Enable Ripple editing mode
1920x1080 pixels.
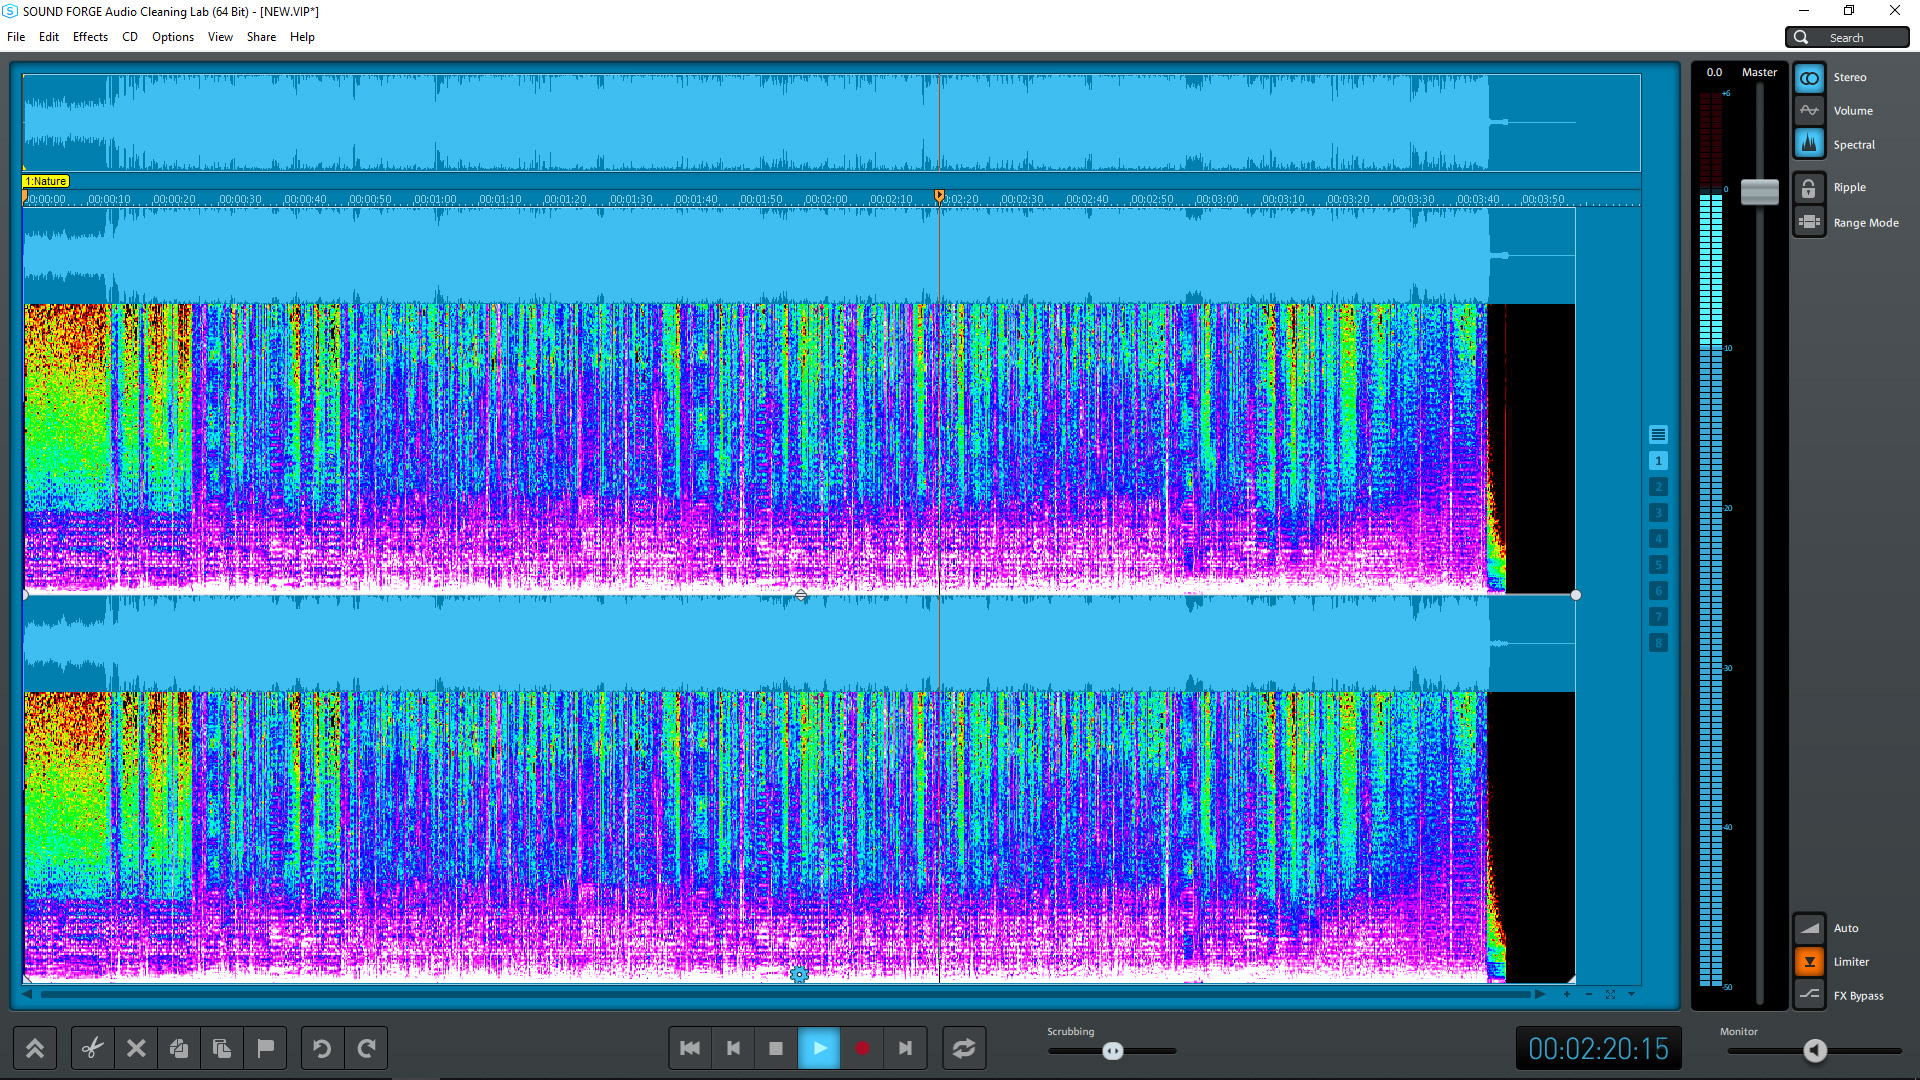[x=1809, y=187]
